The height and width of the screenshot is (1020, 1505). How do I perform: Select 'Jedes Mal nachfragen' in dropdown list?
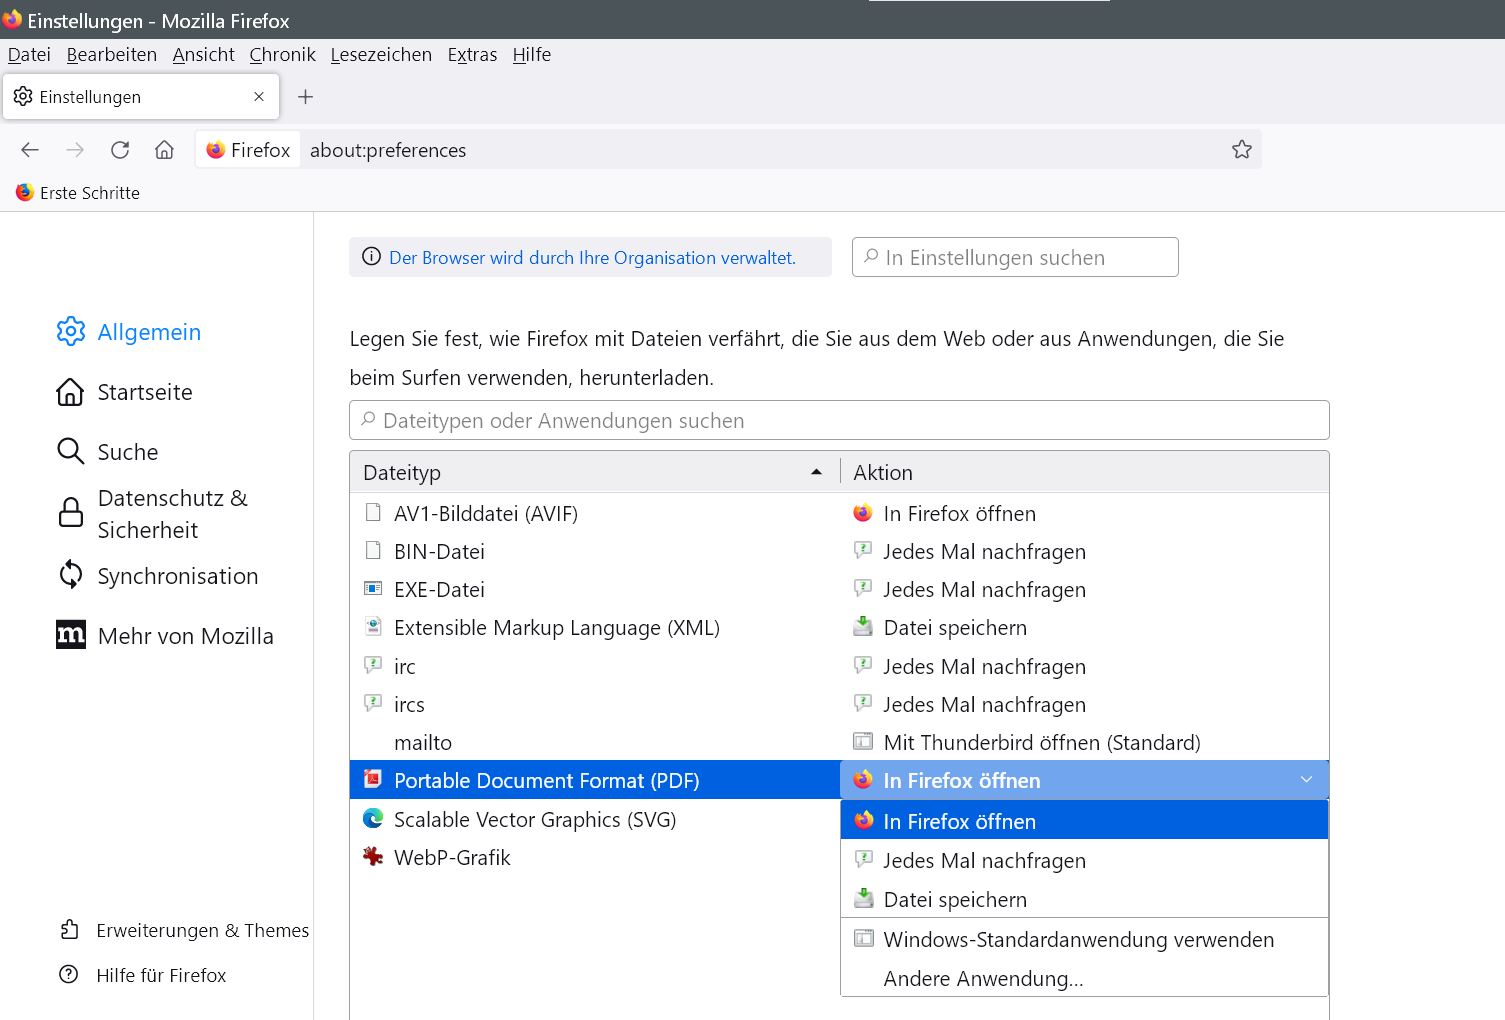(984, 861)
